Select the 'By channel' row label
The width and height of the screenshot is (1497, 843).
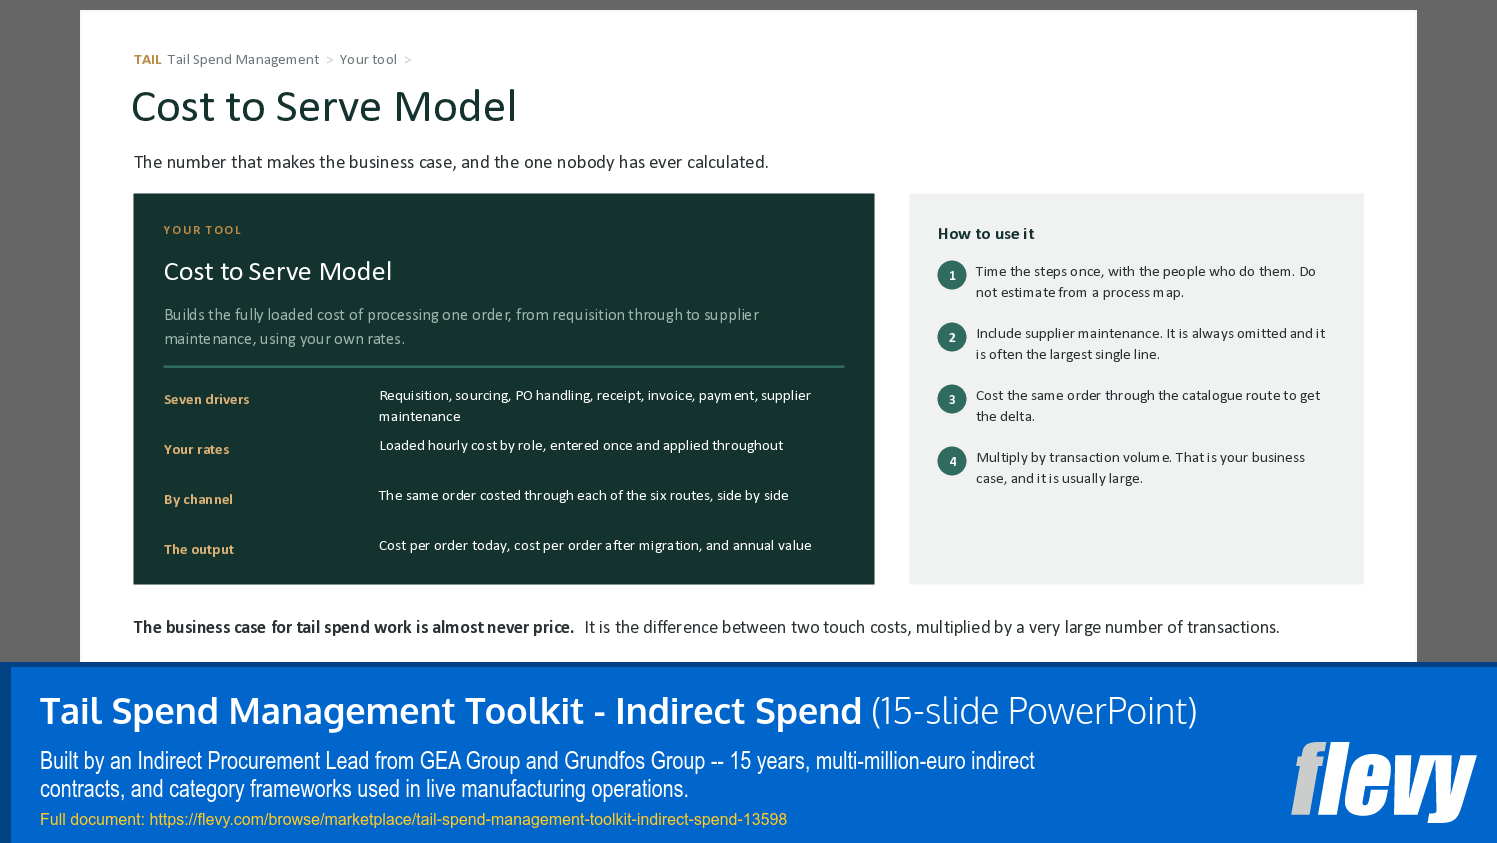coord(198,499)
